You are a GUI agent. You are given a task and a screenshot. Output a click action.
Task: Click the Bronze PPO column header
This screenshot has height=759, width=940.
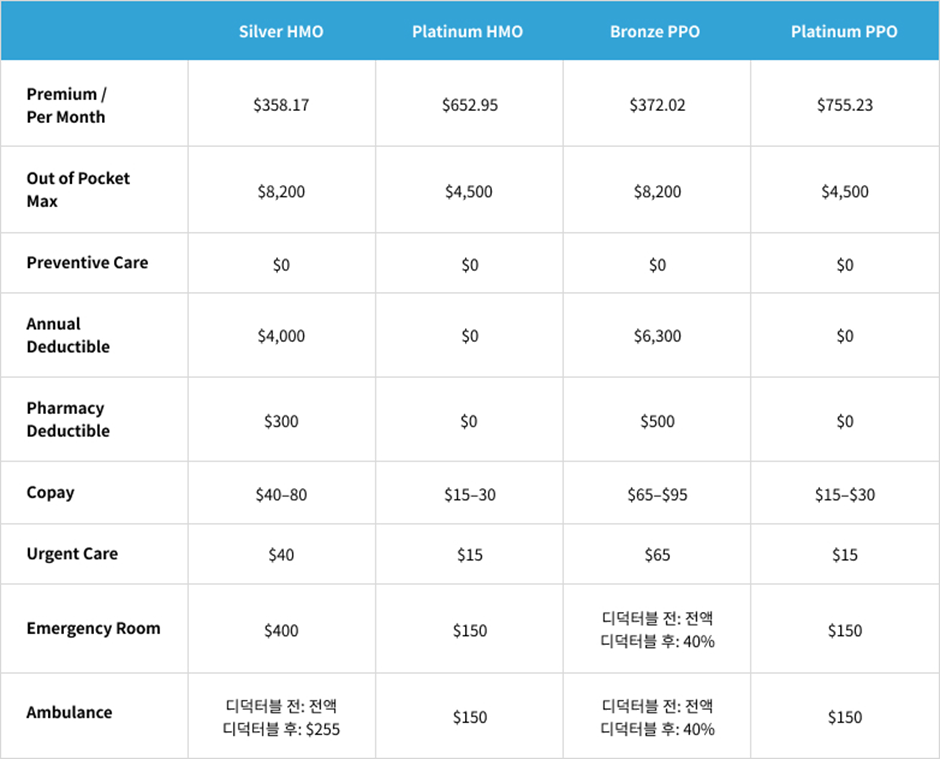tap(656, 31)
